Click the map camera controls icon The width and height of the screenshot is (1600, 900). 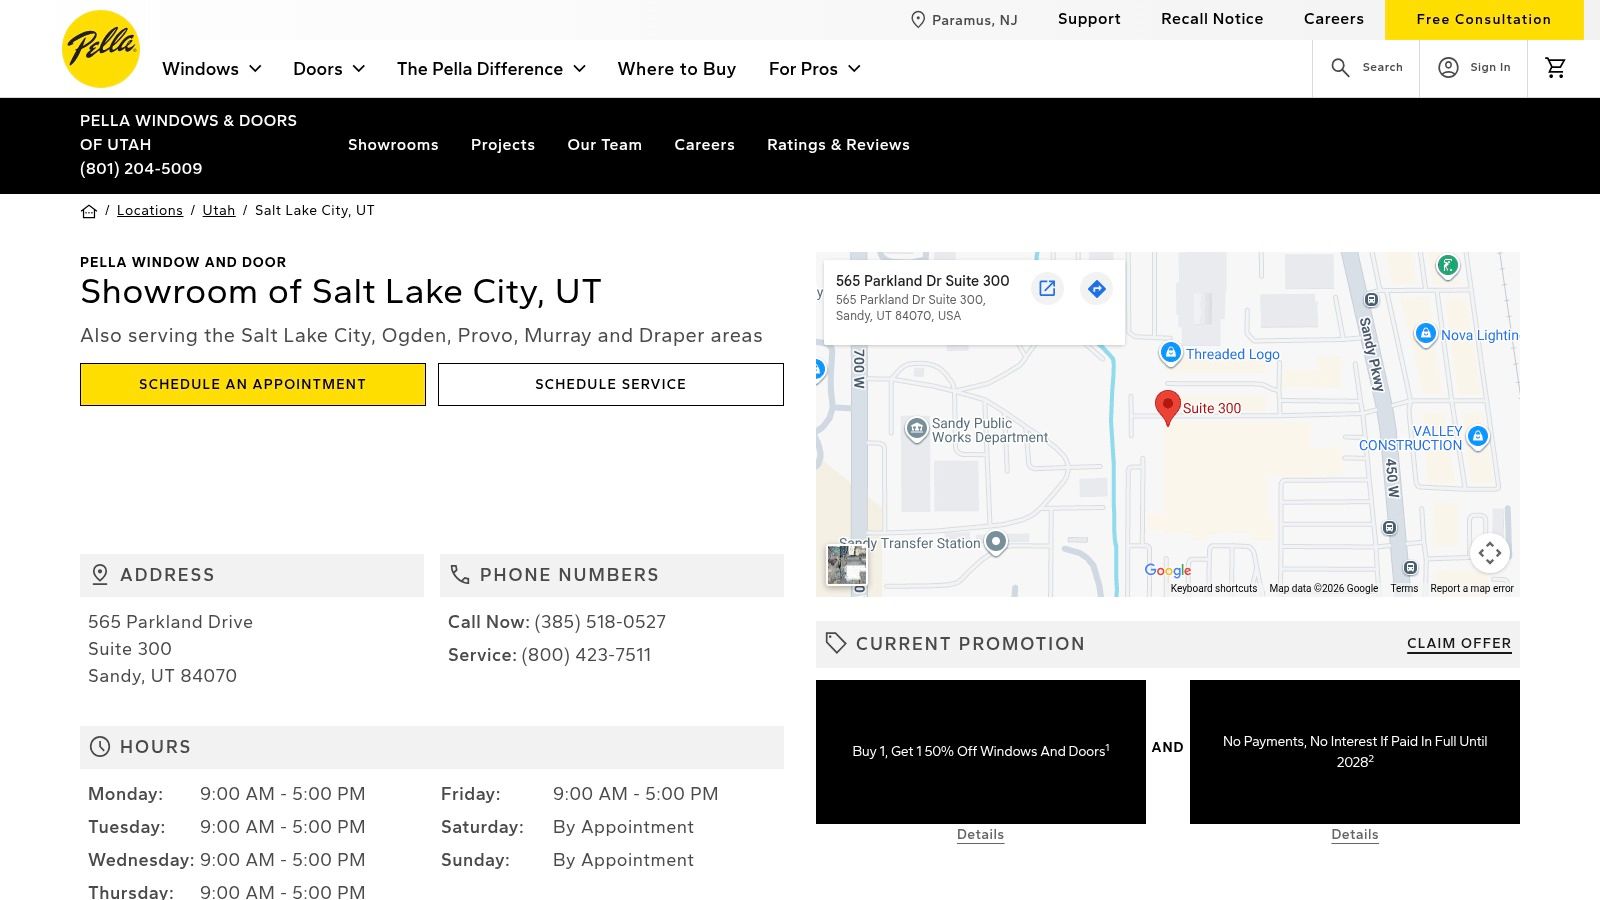coord(1490,553)
